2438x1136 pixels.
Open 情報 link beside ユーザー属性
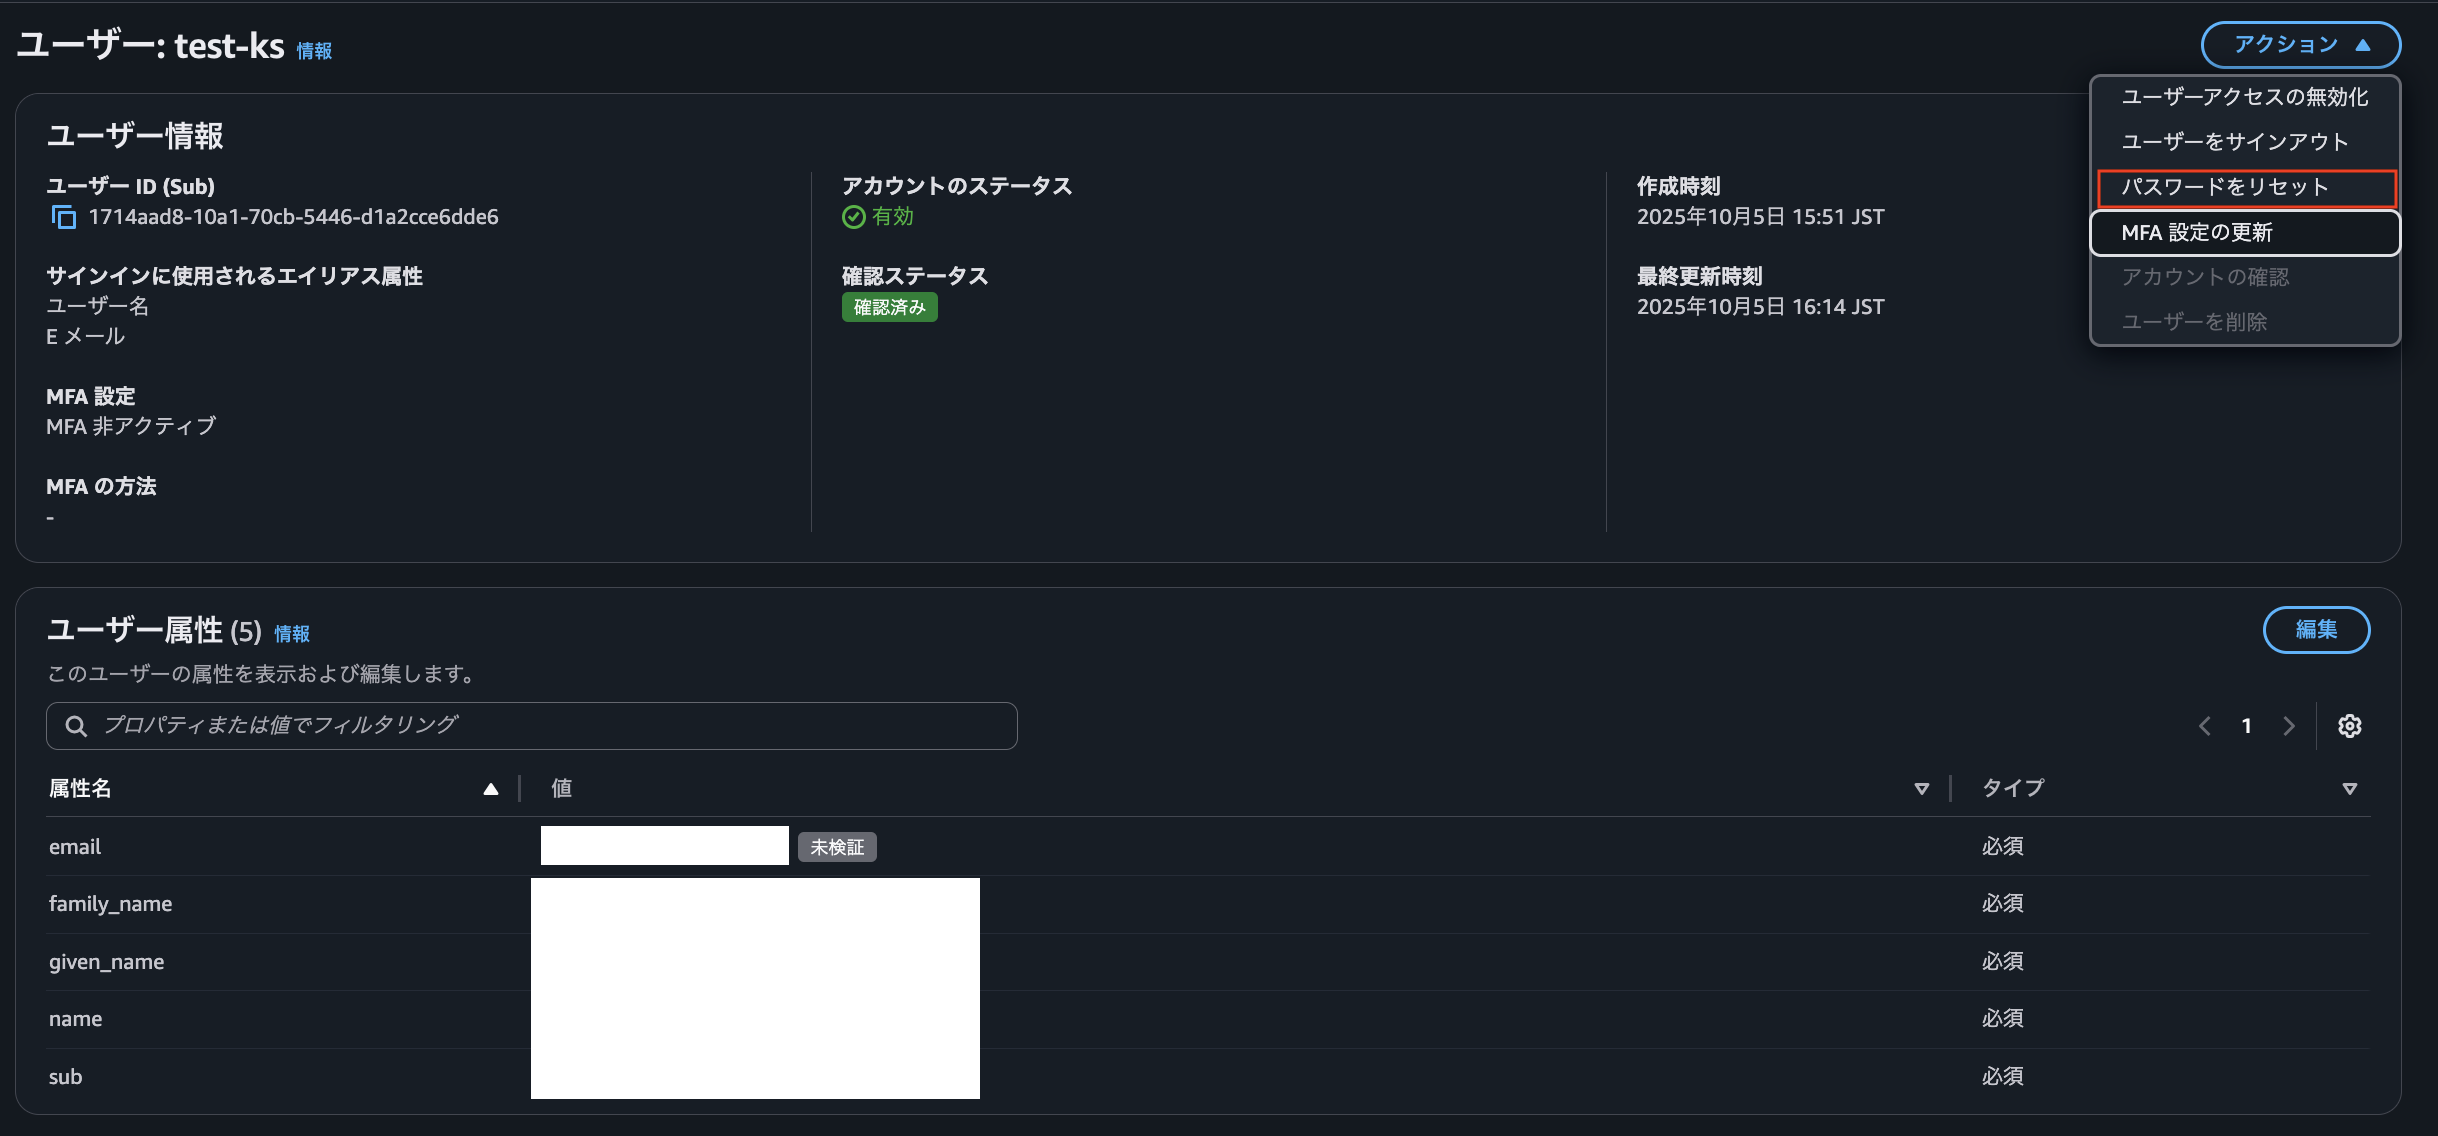tap(292, 634)
